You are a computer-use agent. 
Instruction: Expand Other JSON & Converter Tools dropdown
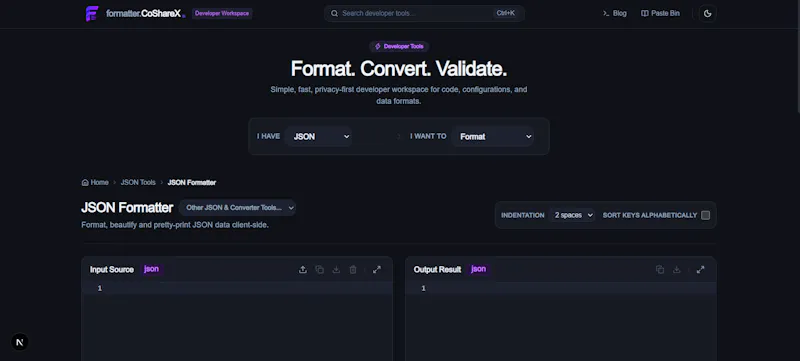238,208
